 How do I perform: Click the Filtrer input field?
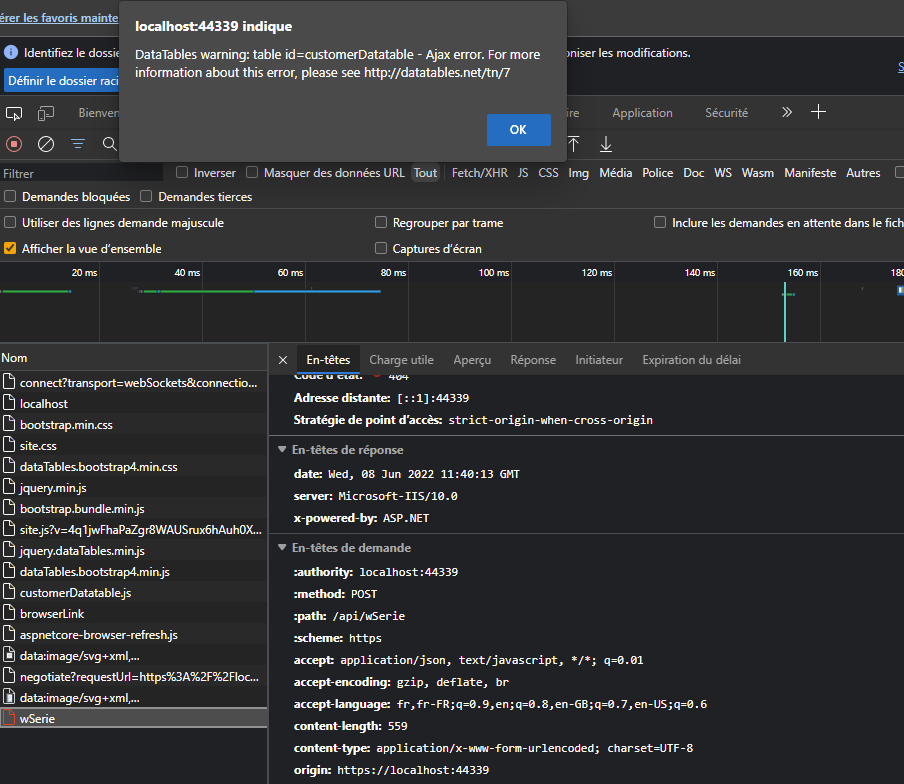(x=81, y=173)
